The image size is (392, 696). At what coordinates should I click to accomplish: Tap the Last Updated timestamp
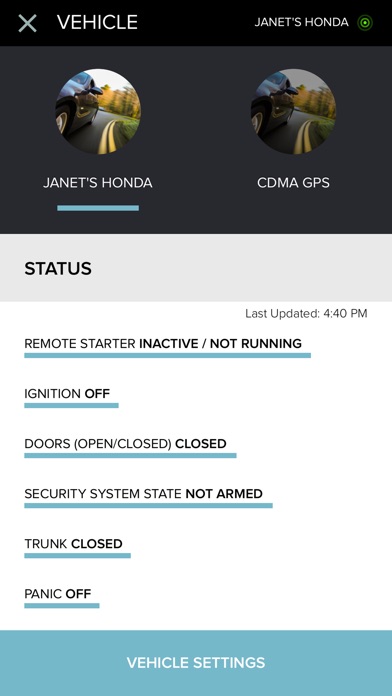(x=306, y=314)
